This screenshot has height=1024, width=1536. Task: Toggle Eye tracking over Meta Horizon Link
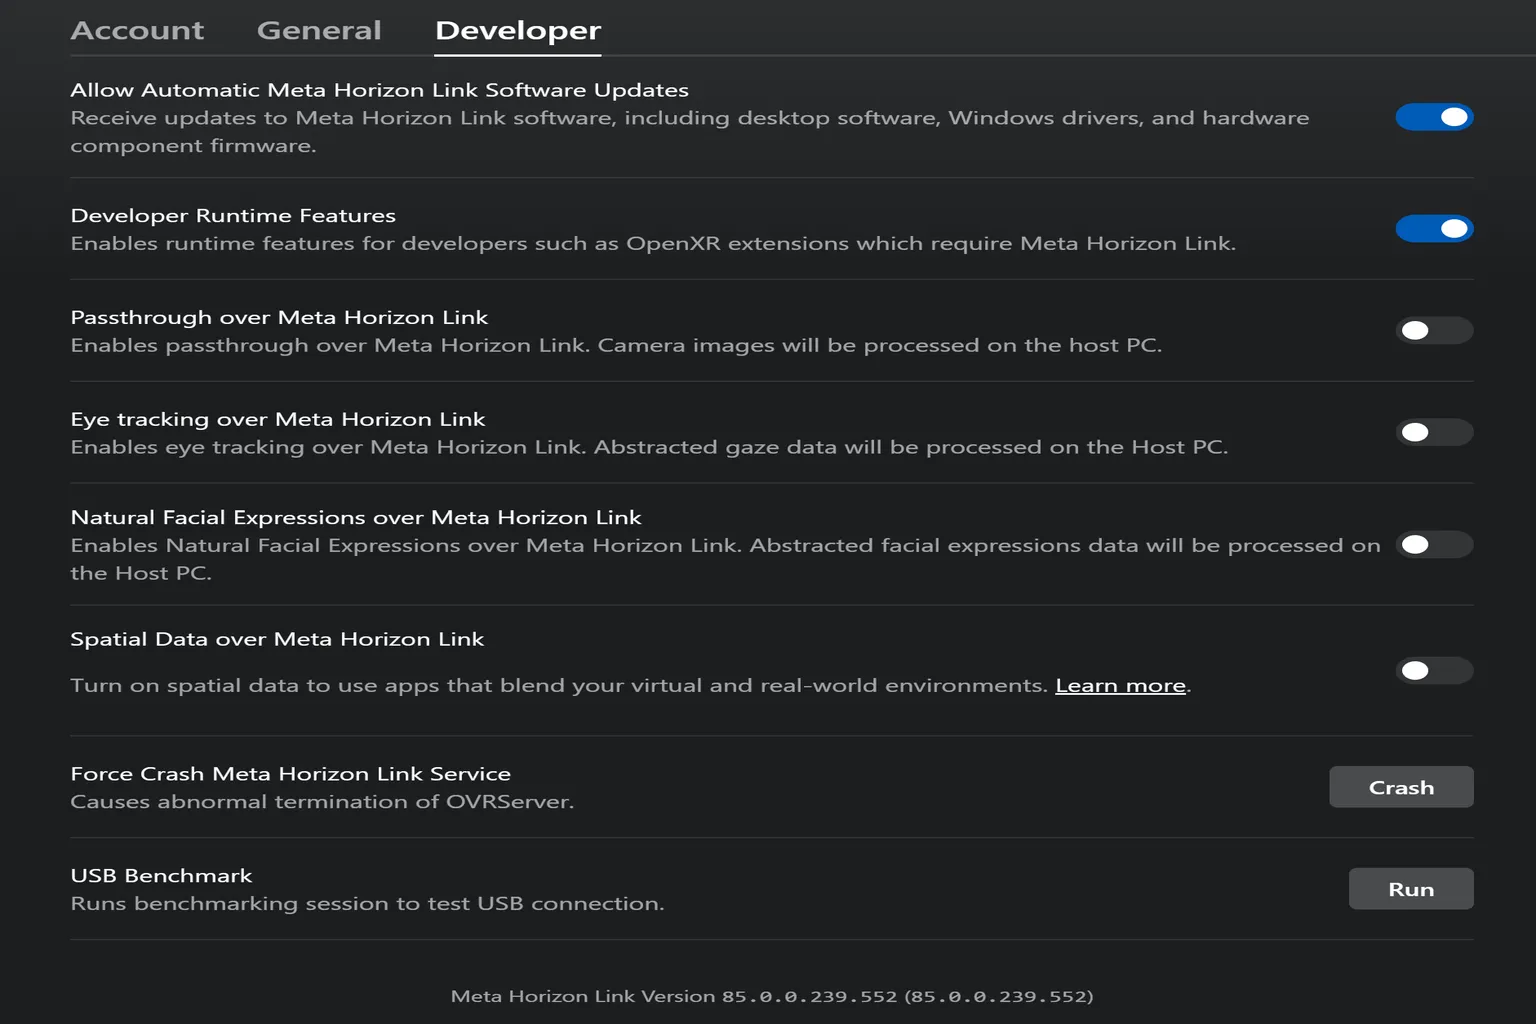click(1434, 432)
